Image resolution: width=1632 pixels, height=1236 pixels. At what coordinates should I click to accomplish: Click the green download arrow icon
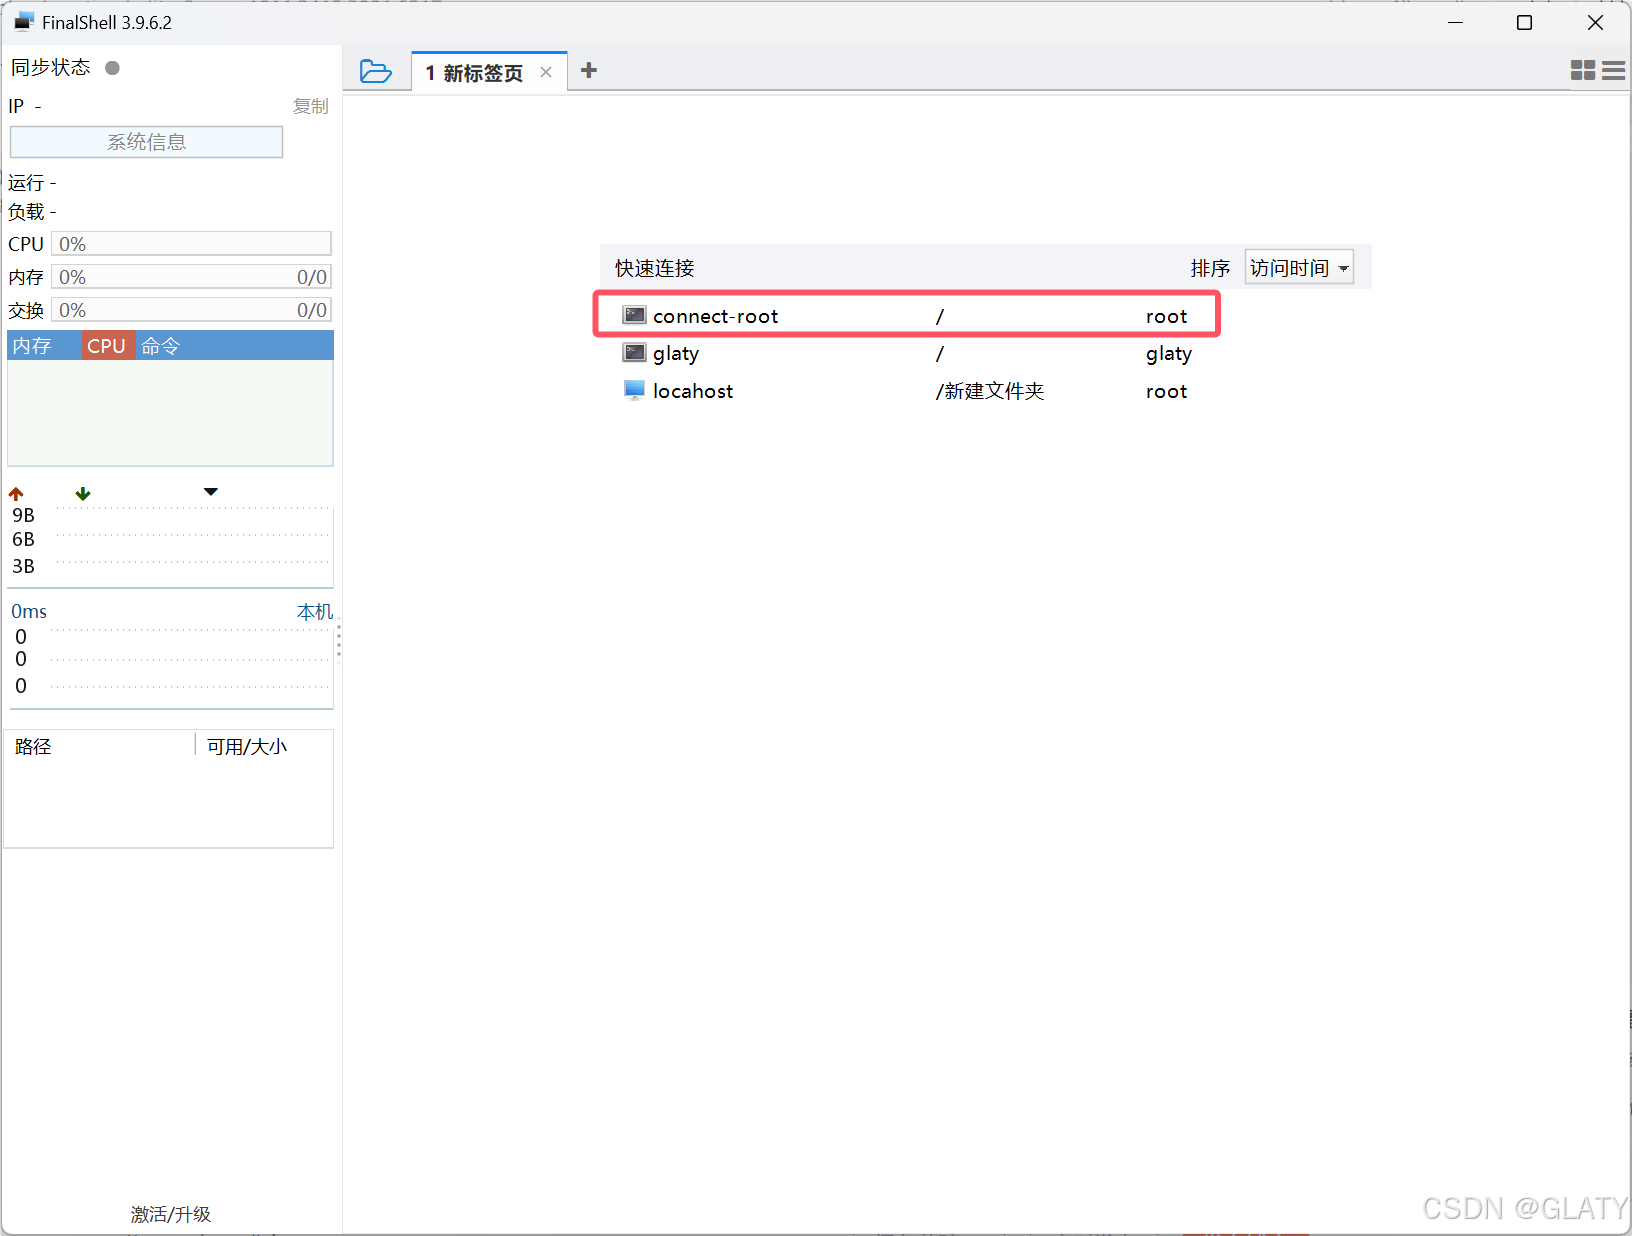[x=83, y=494]
